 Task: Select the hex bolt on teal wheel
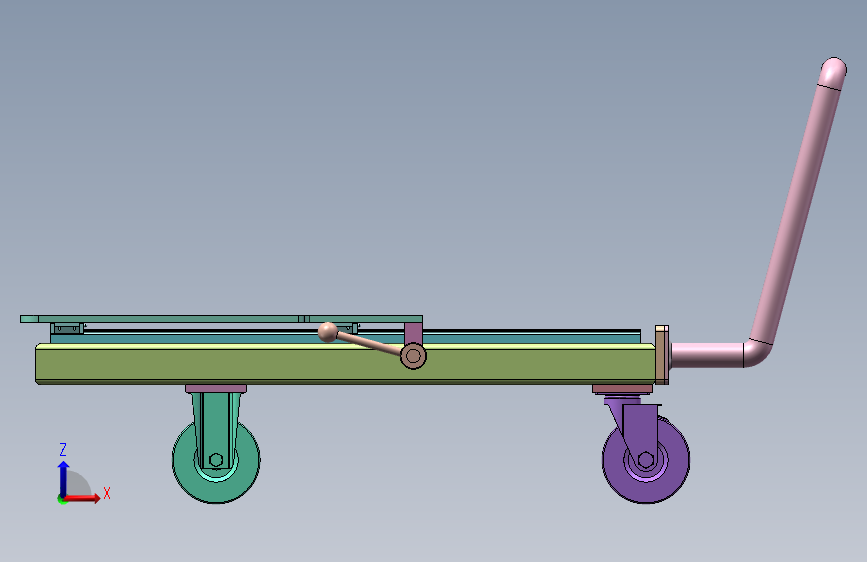(x=216, y=460)
